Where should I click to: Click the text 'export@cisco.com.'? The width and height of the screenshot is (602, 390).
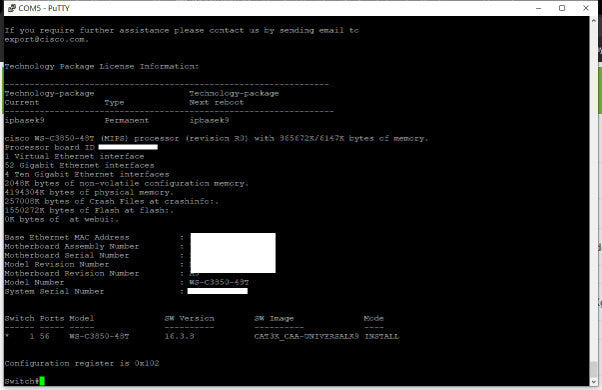pos(47,40)
